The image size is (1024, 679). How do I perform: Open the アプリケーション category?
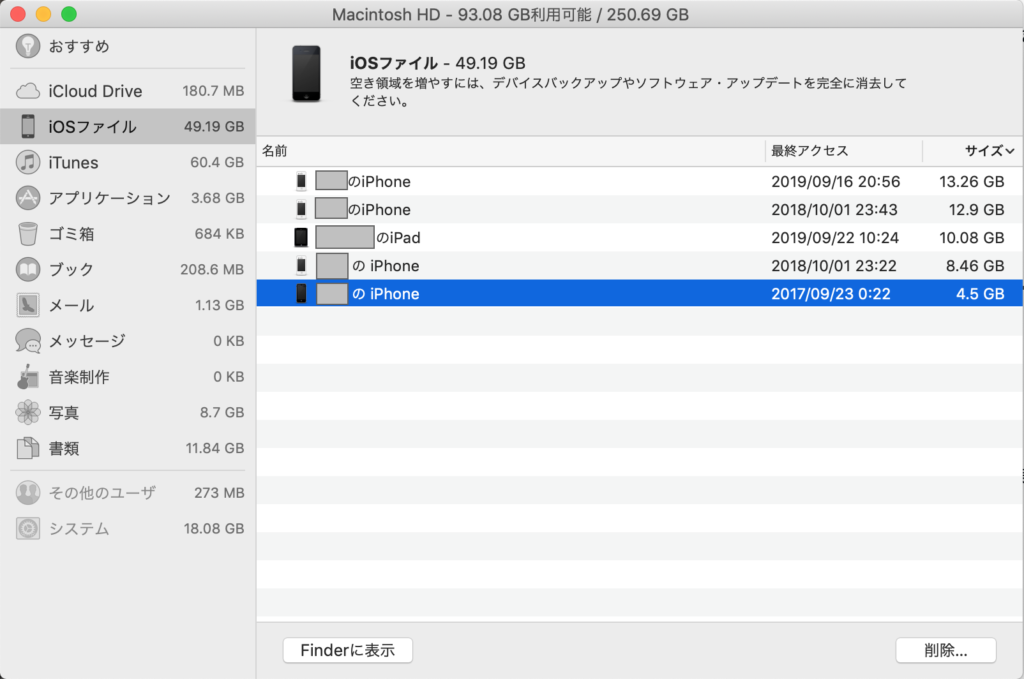128,198
